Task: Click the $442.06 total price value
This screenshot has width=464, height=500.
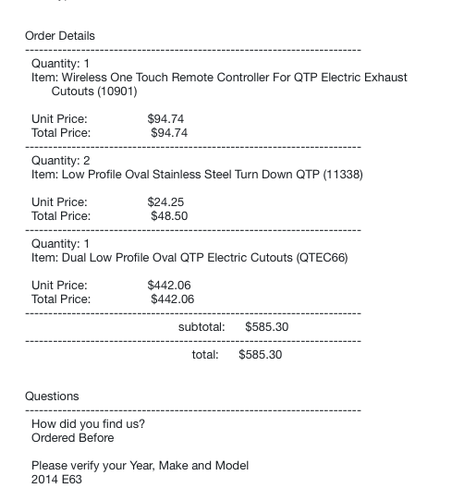Action: 172,299
